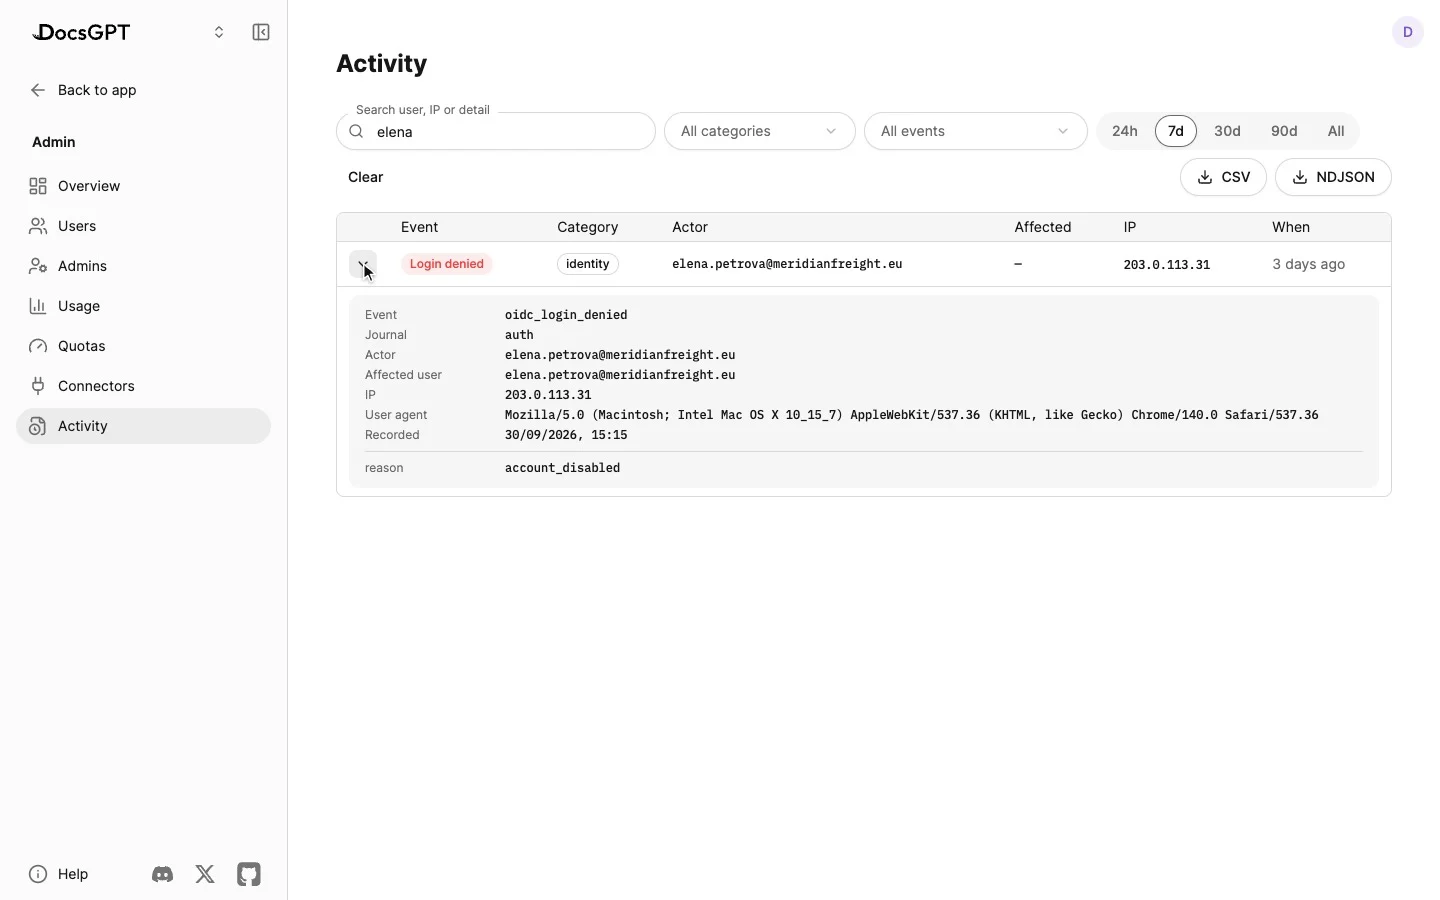Select the 24h time range
The image size is (1440, 900).
coord(1125,131)
